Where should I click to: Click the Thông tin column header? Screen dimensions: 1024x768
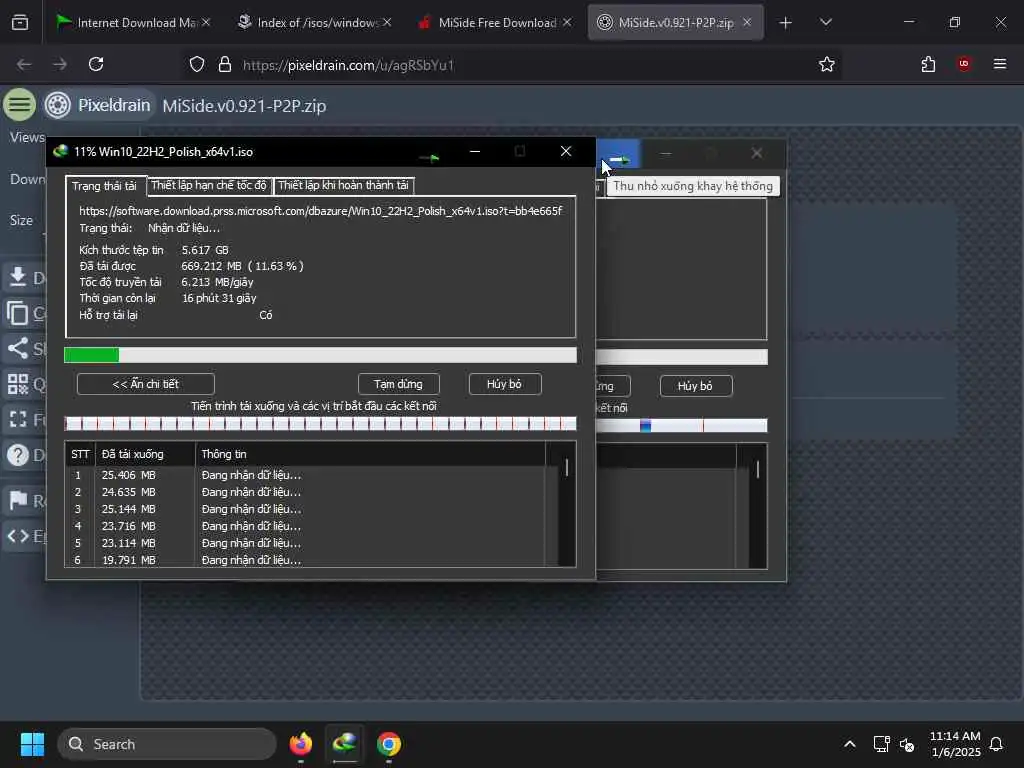[370, 454]
